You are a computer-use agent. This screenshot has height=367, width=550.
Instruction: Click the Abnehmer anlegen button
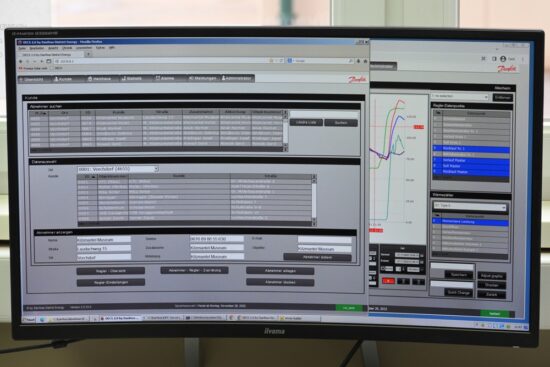[280, 271]
